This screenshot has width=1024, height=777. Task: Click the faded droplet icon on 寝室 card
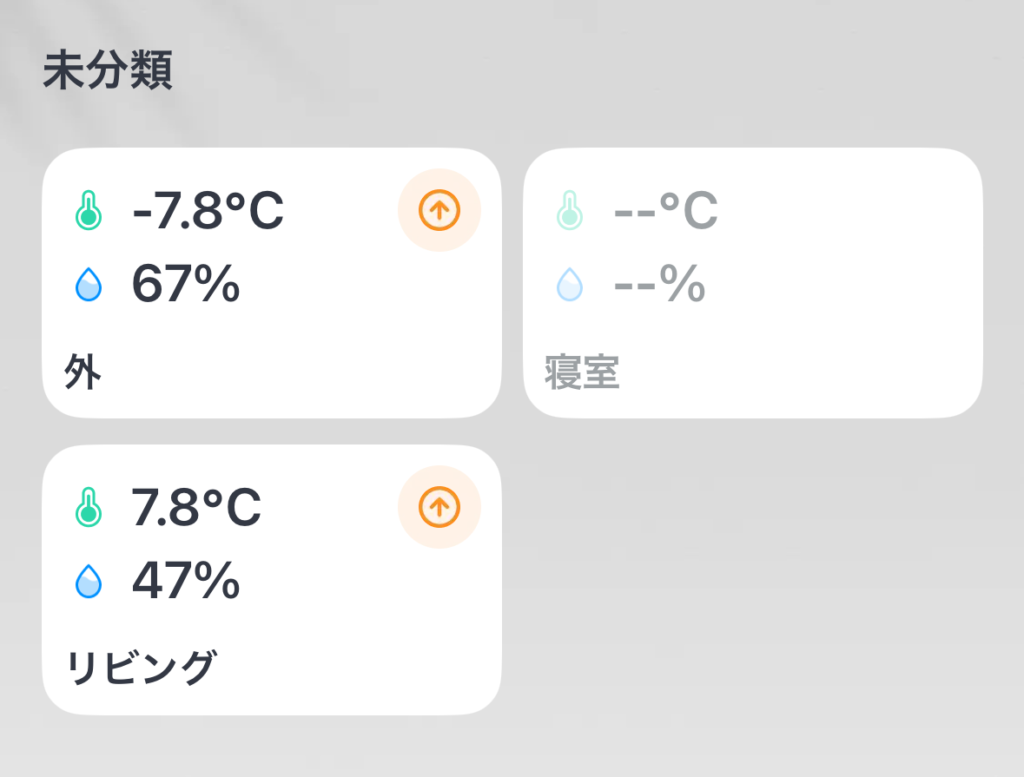click(569, 286)
